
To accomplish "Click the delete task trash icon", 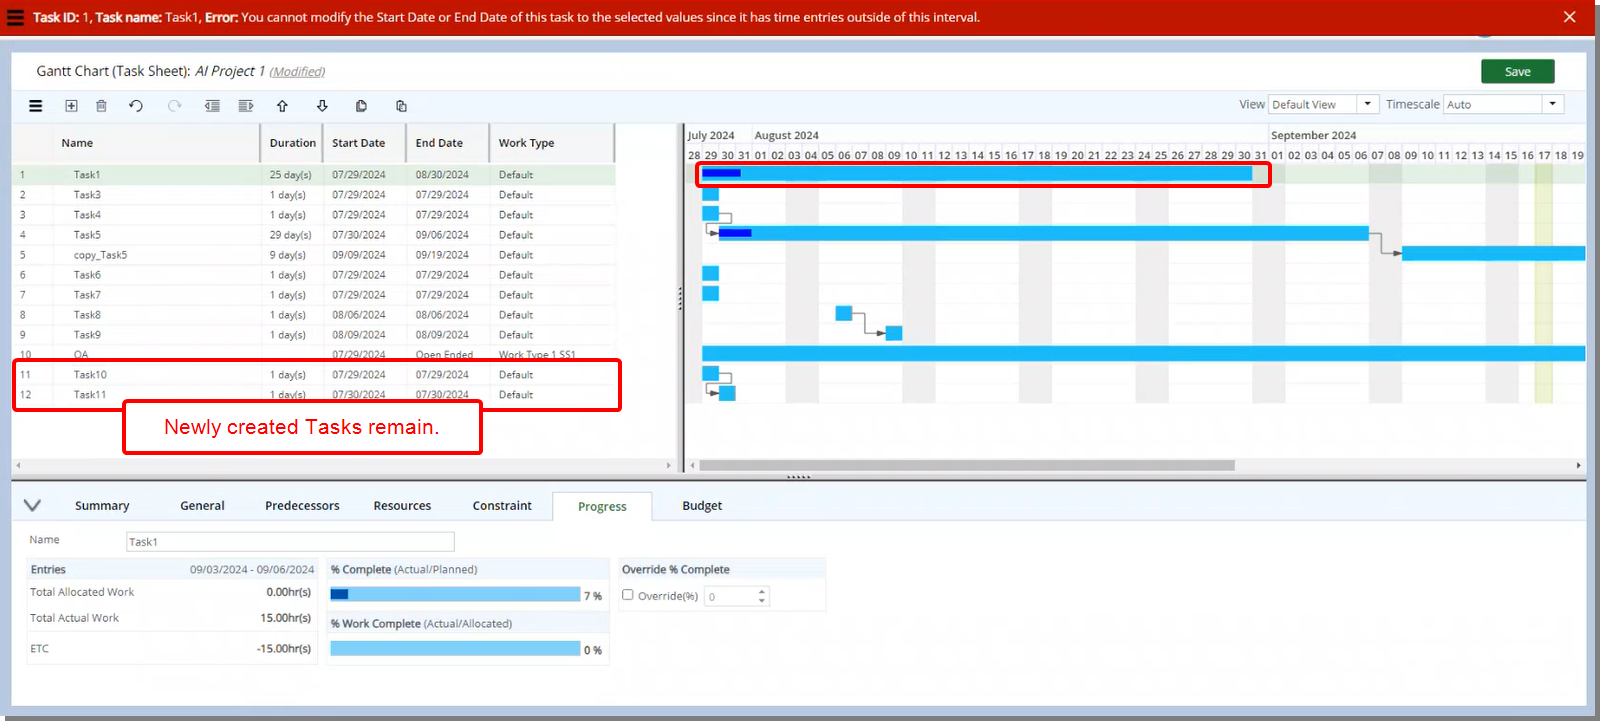I will pos(101,106).
